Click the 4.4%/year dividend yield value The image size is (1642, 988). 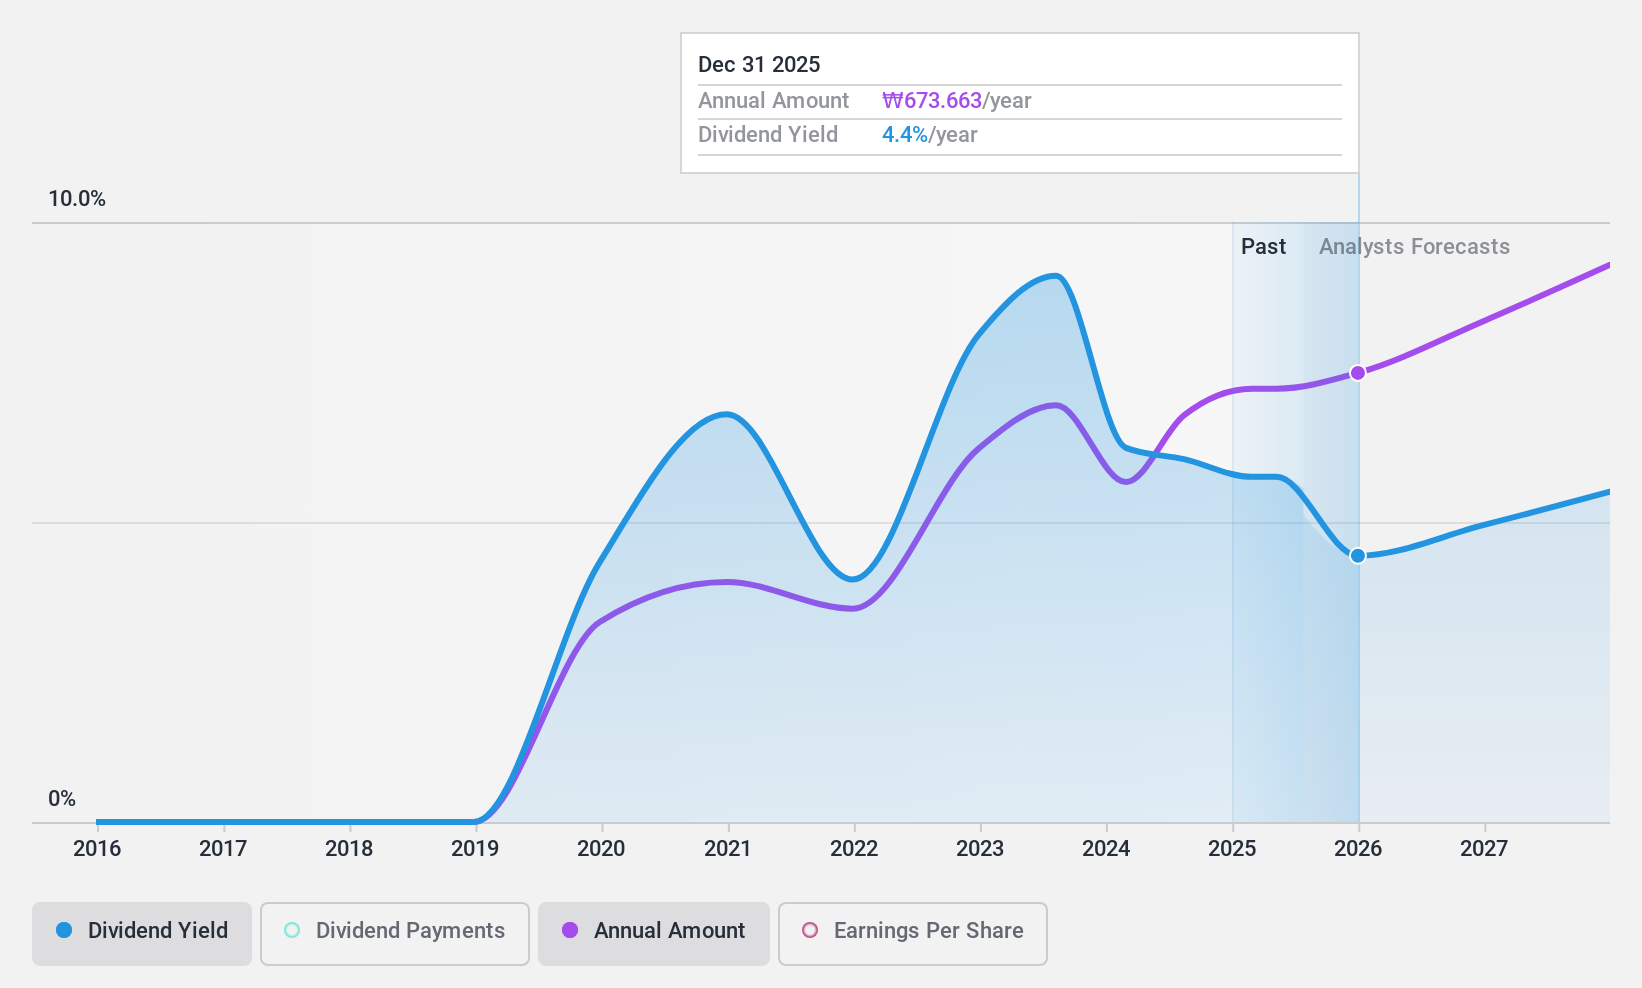coord(929,135)
